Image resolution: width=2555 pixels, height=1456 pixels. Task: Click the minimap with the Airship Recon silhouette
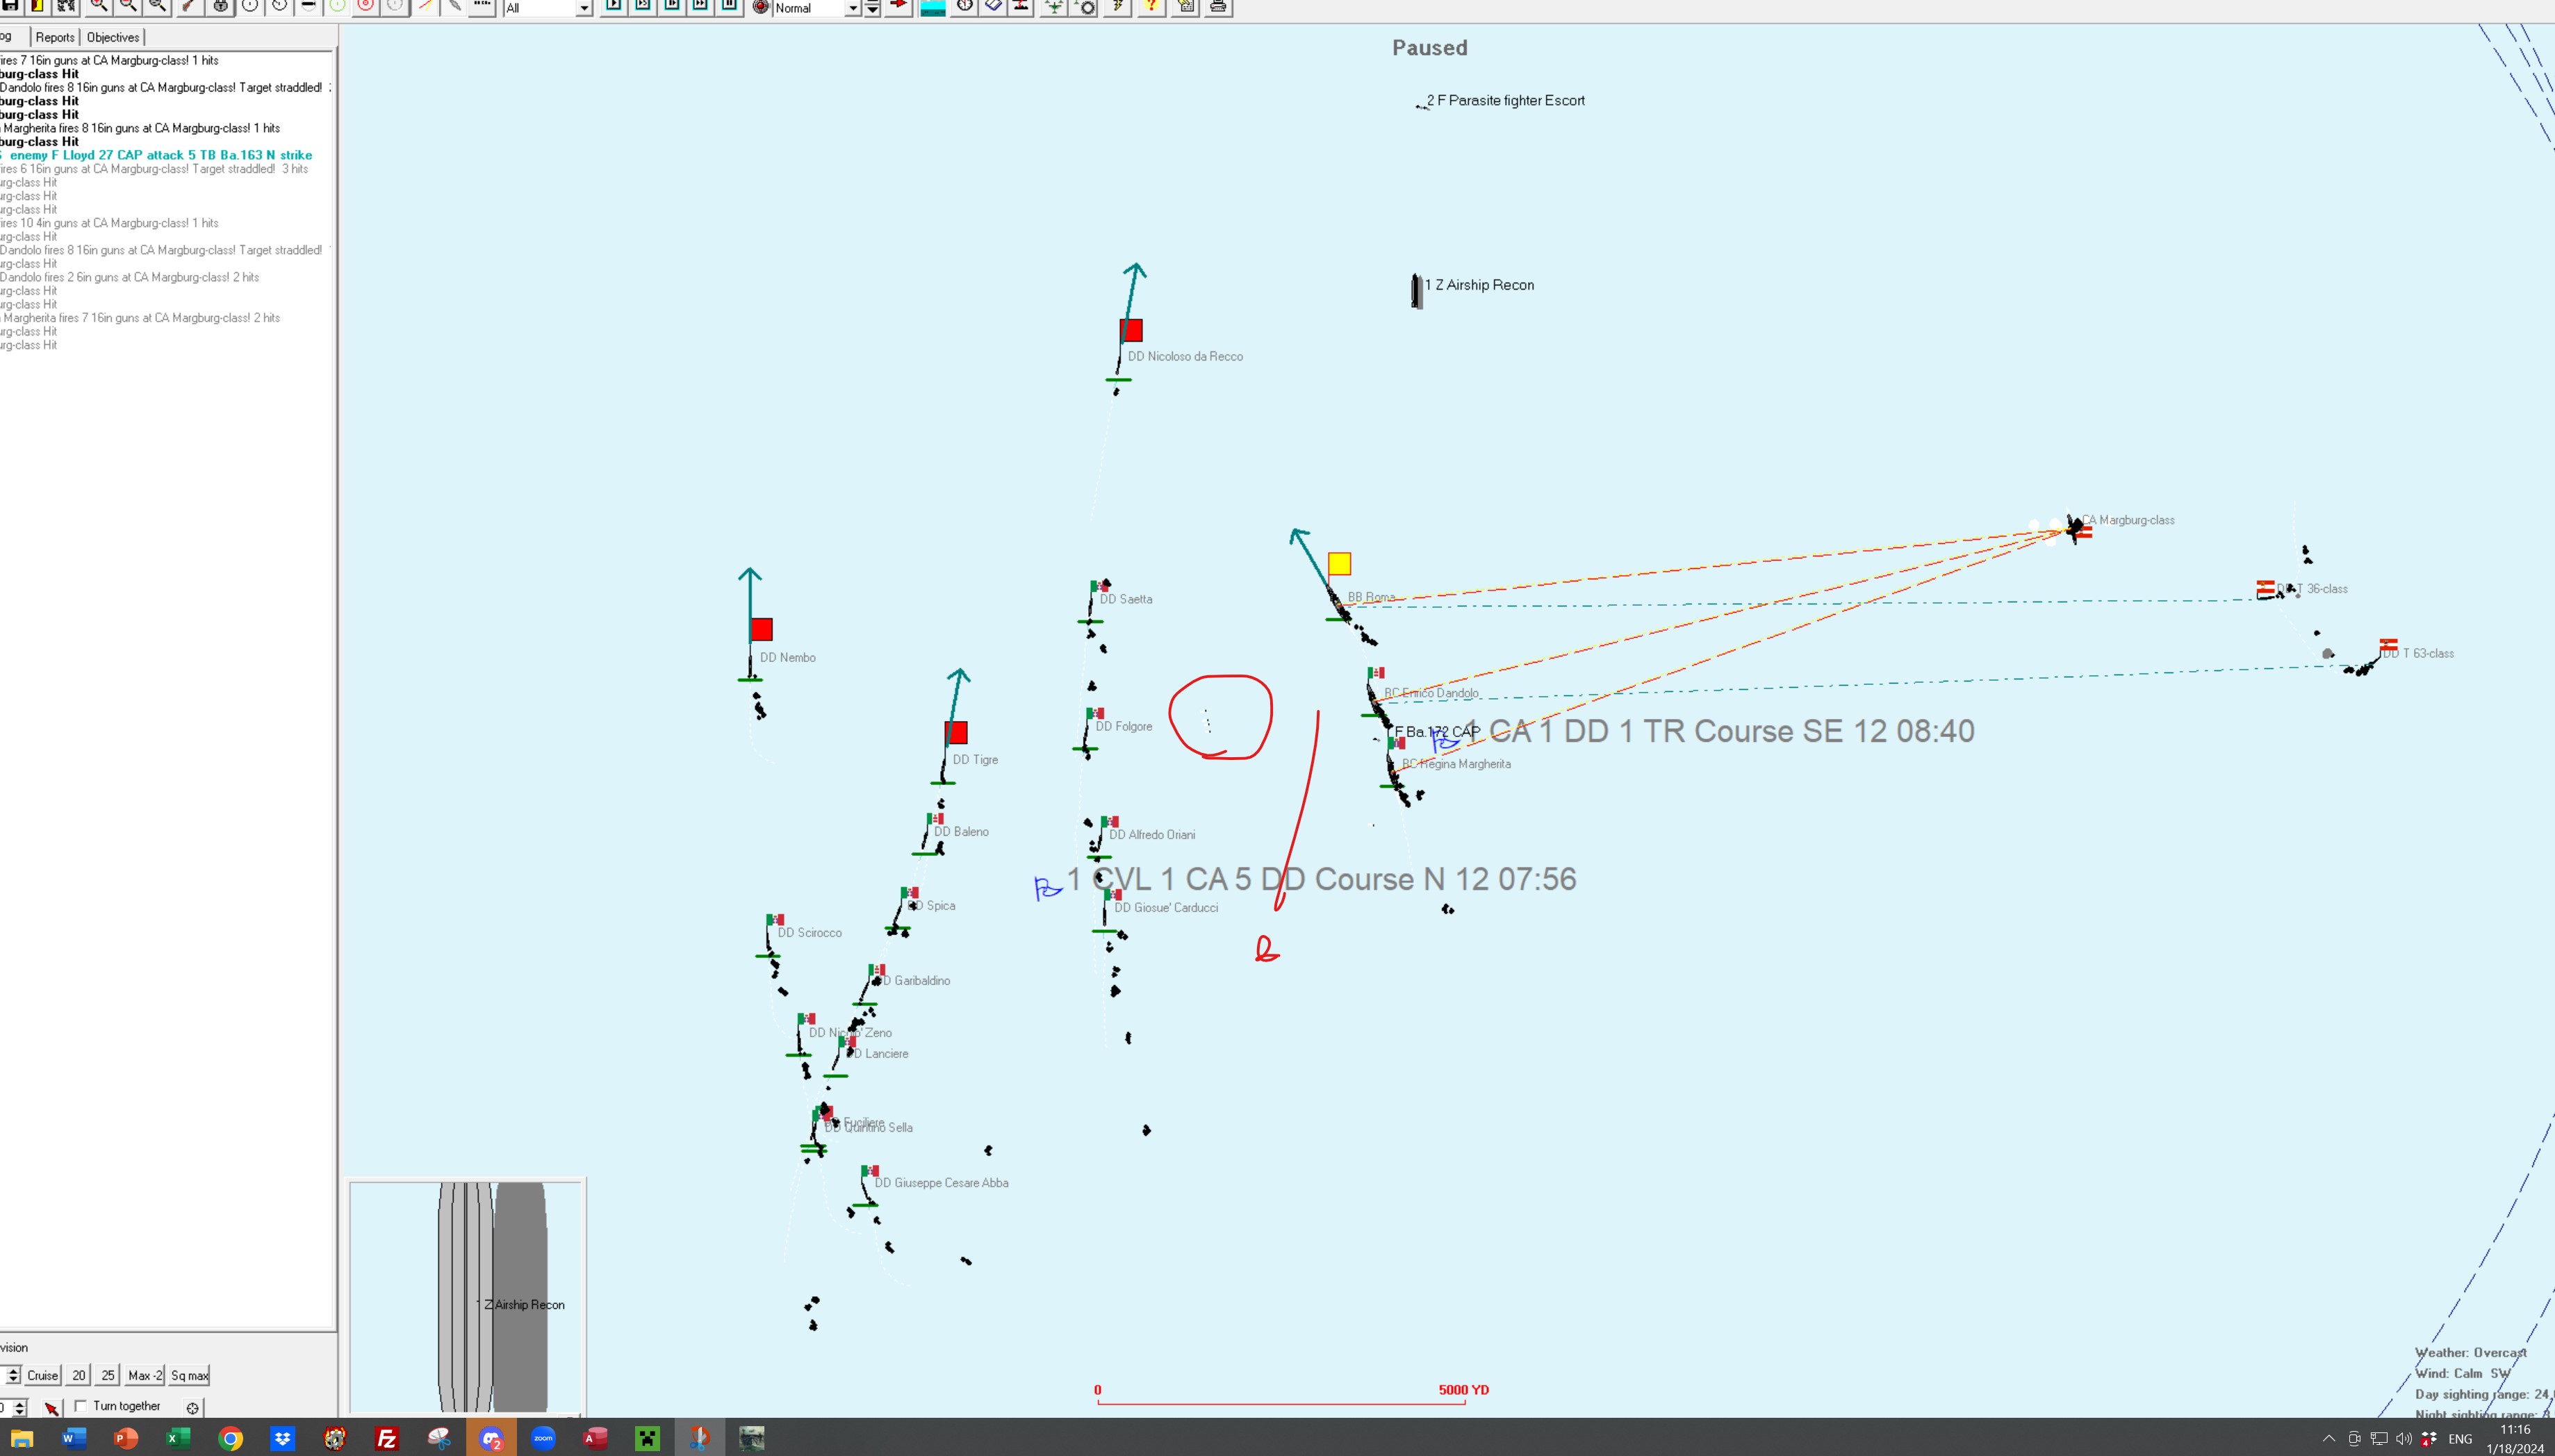pyautogui.click(x=466, y=1297)
